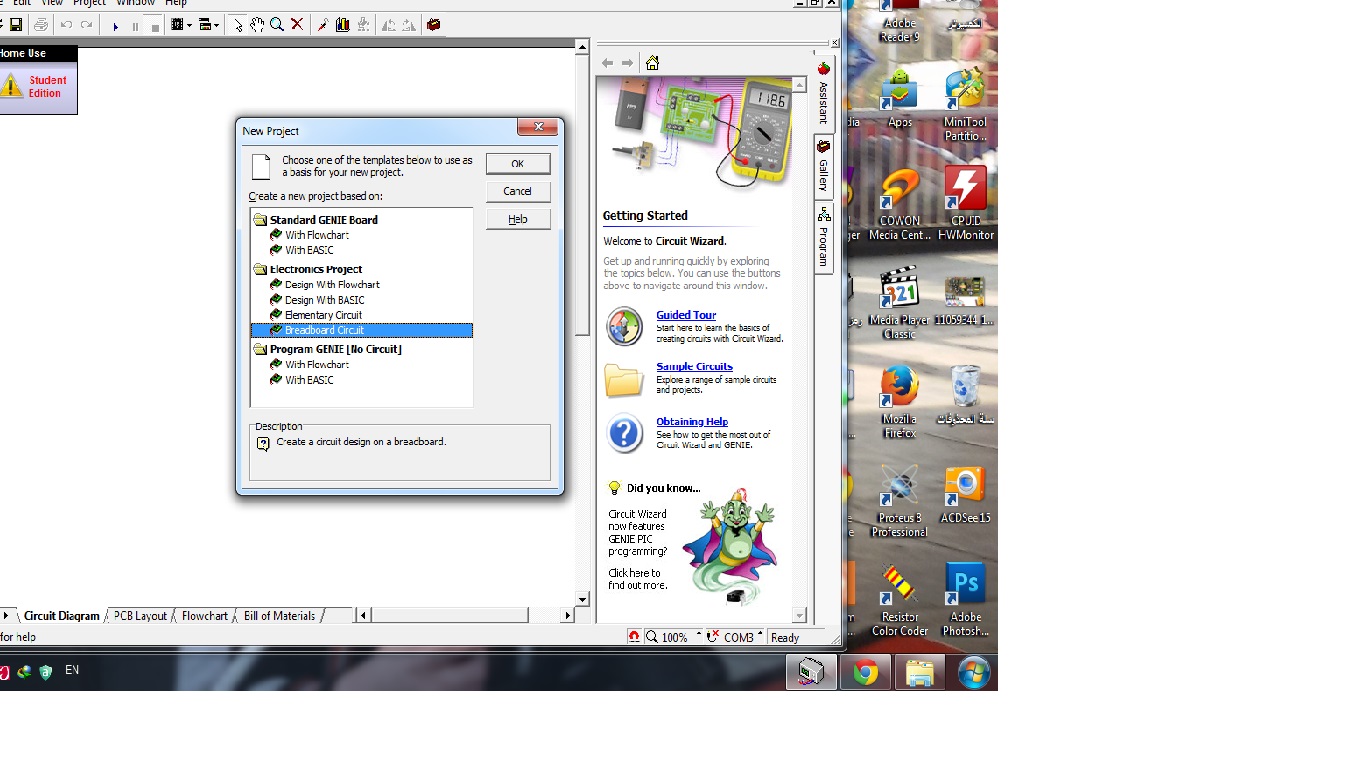1366x768 pixels.
Task: Select the arrow pointer tool
Action: click(x=238, y=25)
